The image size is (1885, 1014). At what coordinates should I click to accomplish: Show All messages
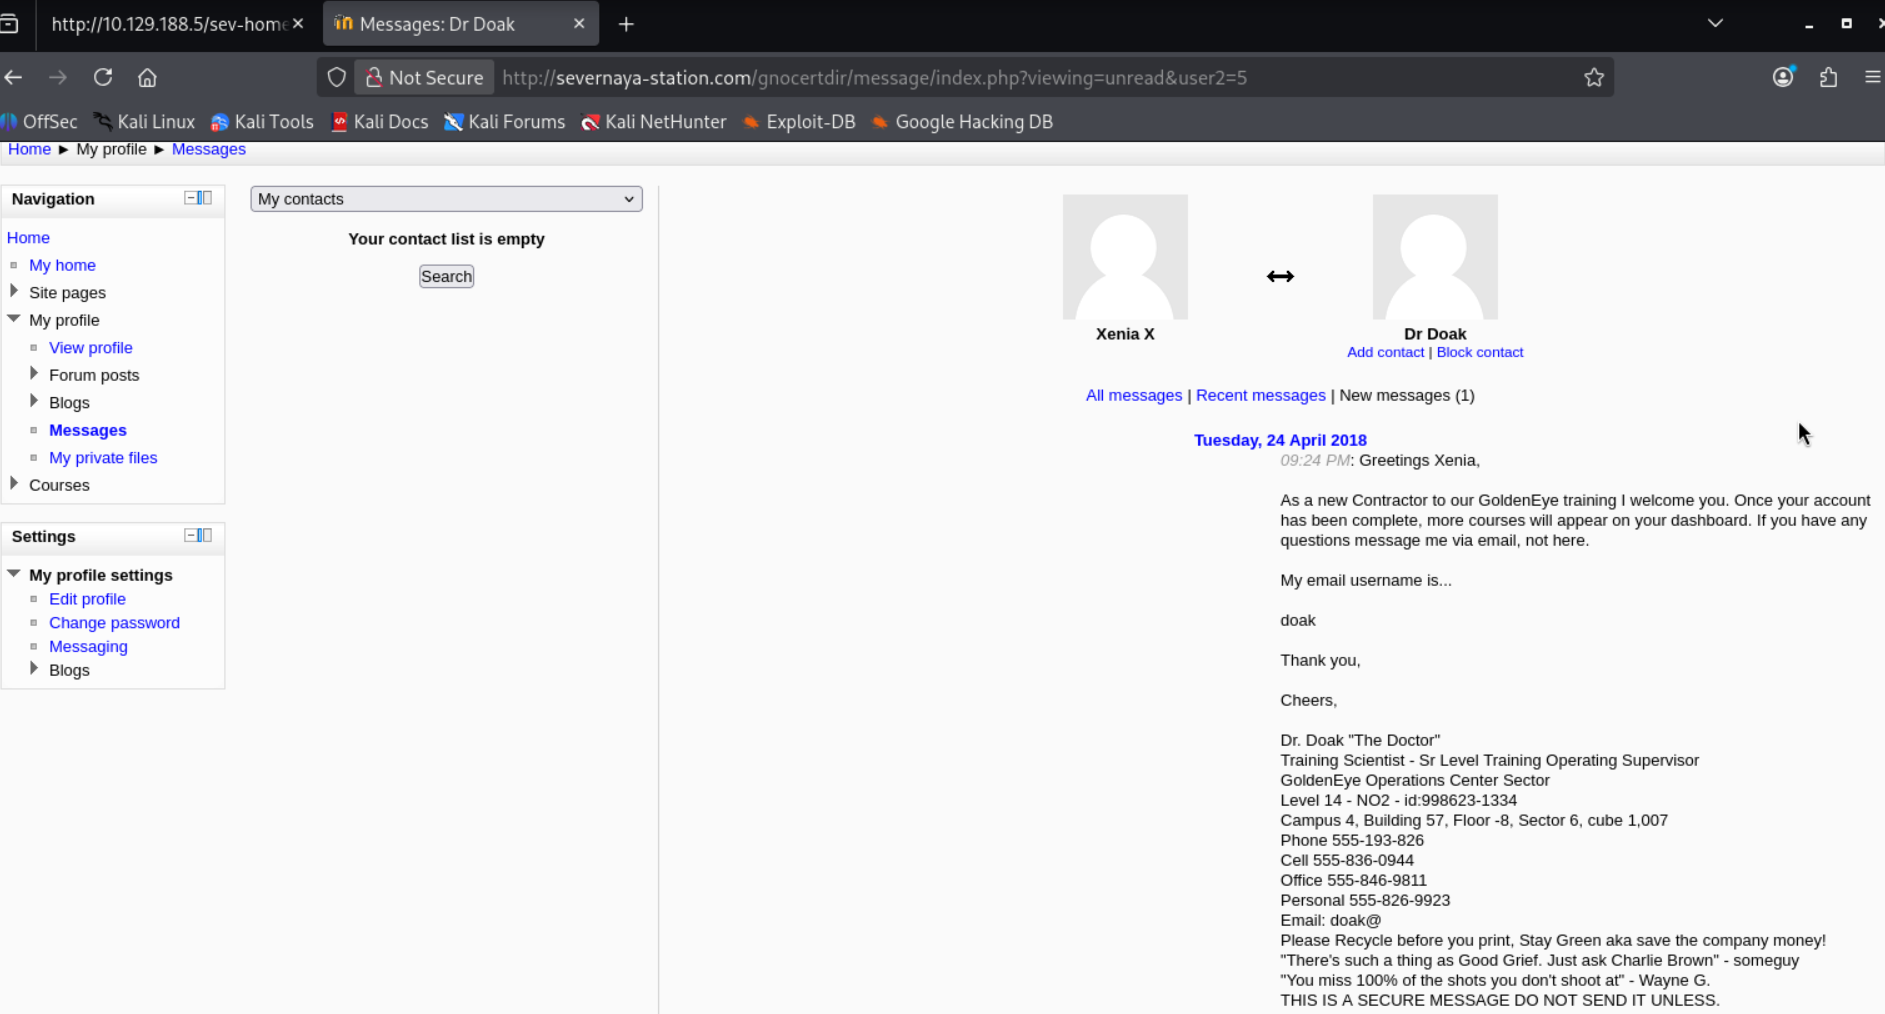(1134, 395)
